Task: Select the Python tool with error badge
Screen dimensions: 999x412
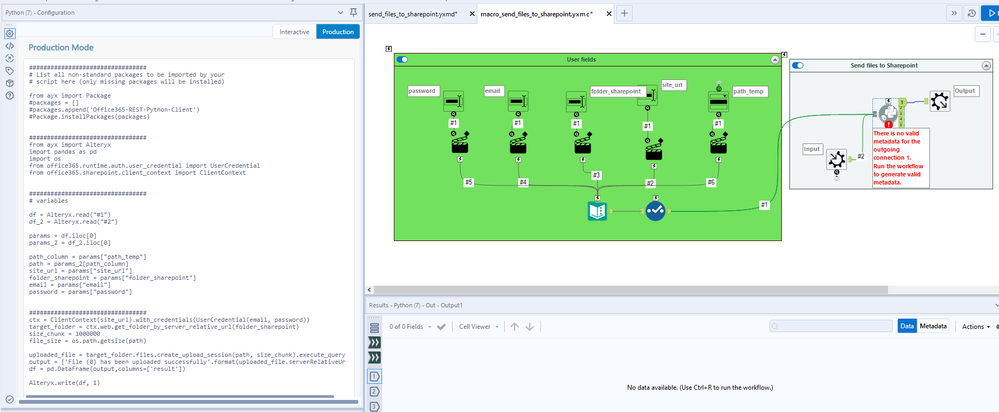Action: 886,113
